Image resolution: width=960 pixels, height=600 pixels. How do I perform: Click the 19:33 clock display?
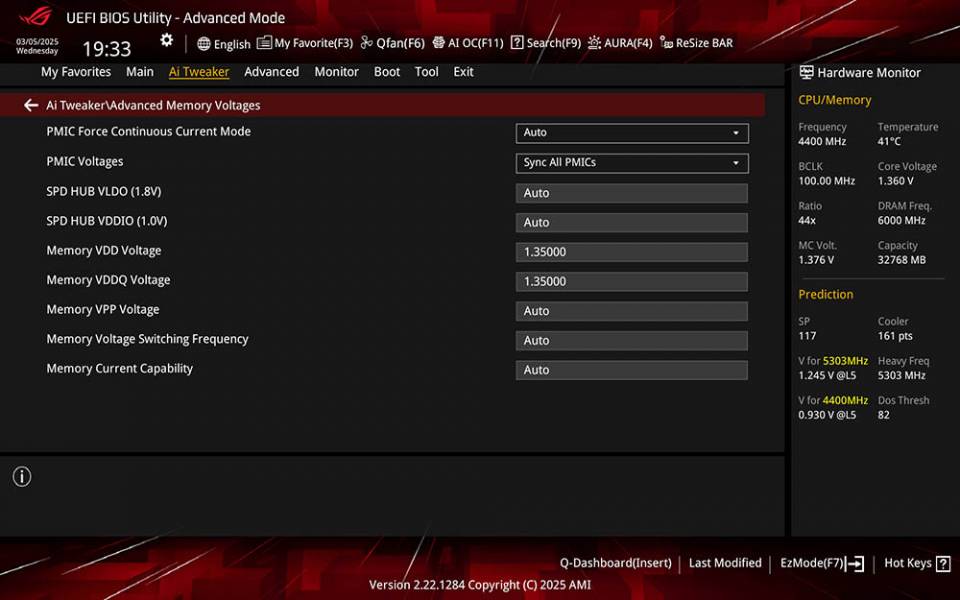click(x=107, y=49)
